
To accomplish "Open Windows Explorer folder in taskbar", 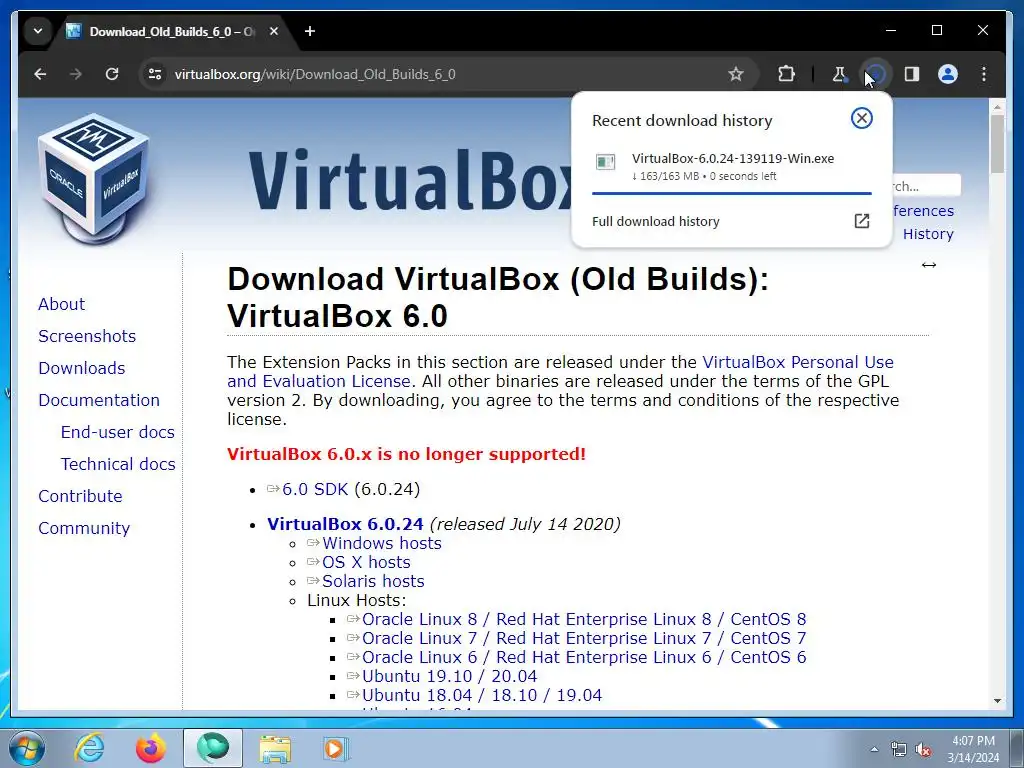I will click(275, 748).
